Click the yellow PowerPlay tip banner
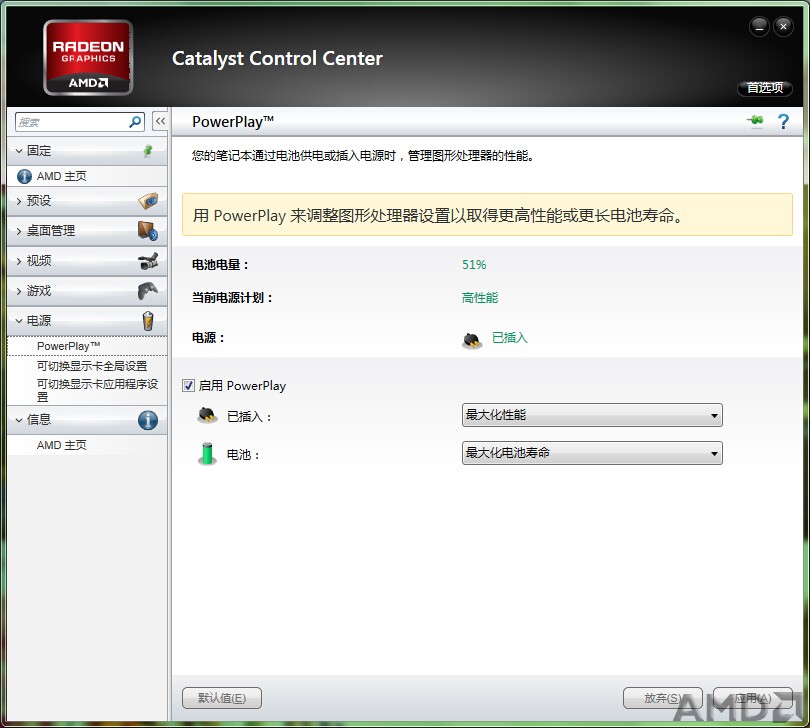810x728 pixels. tap(487, 215)
